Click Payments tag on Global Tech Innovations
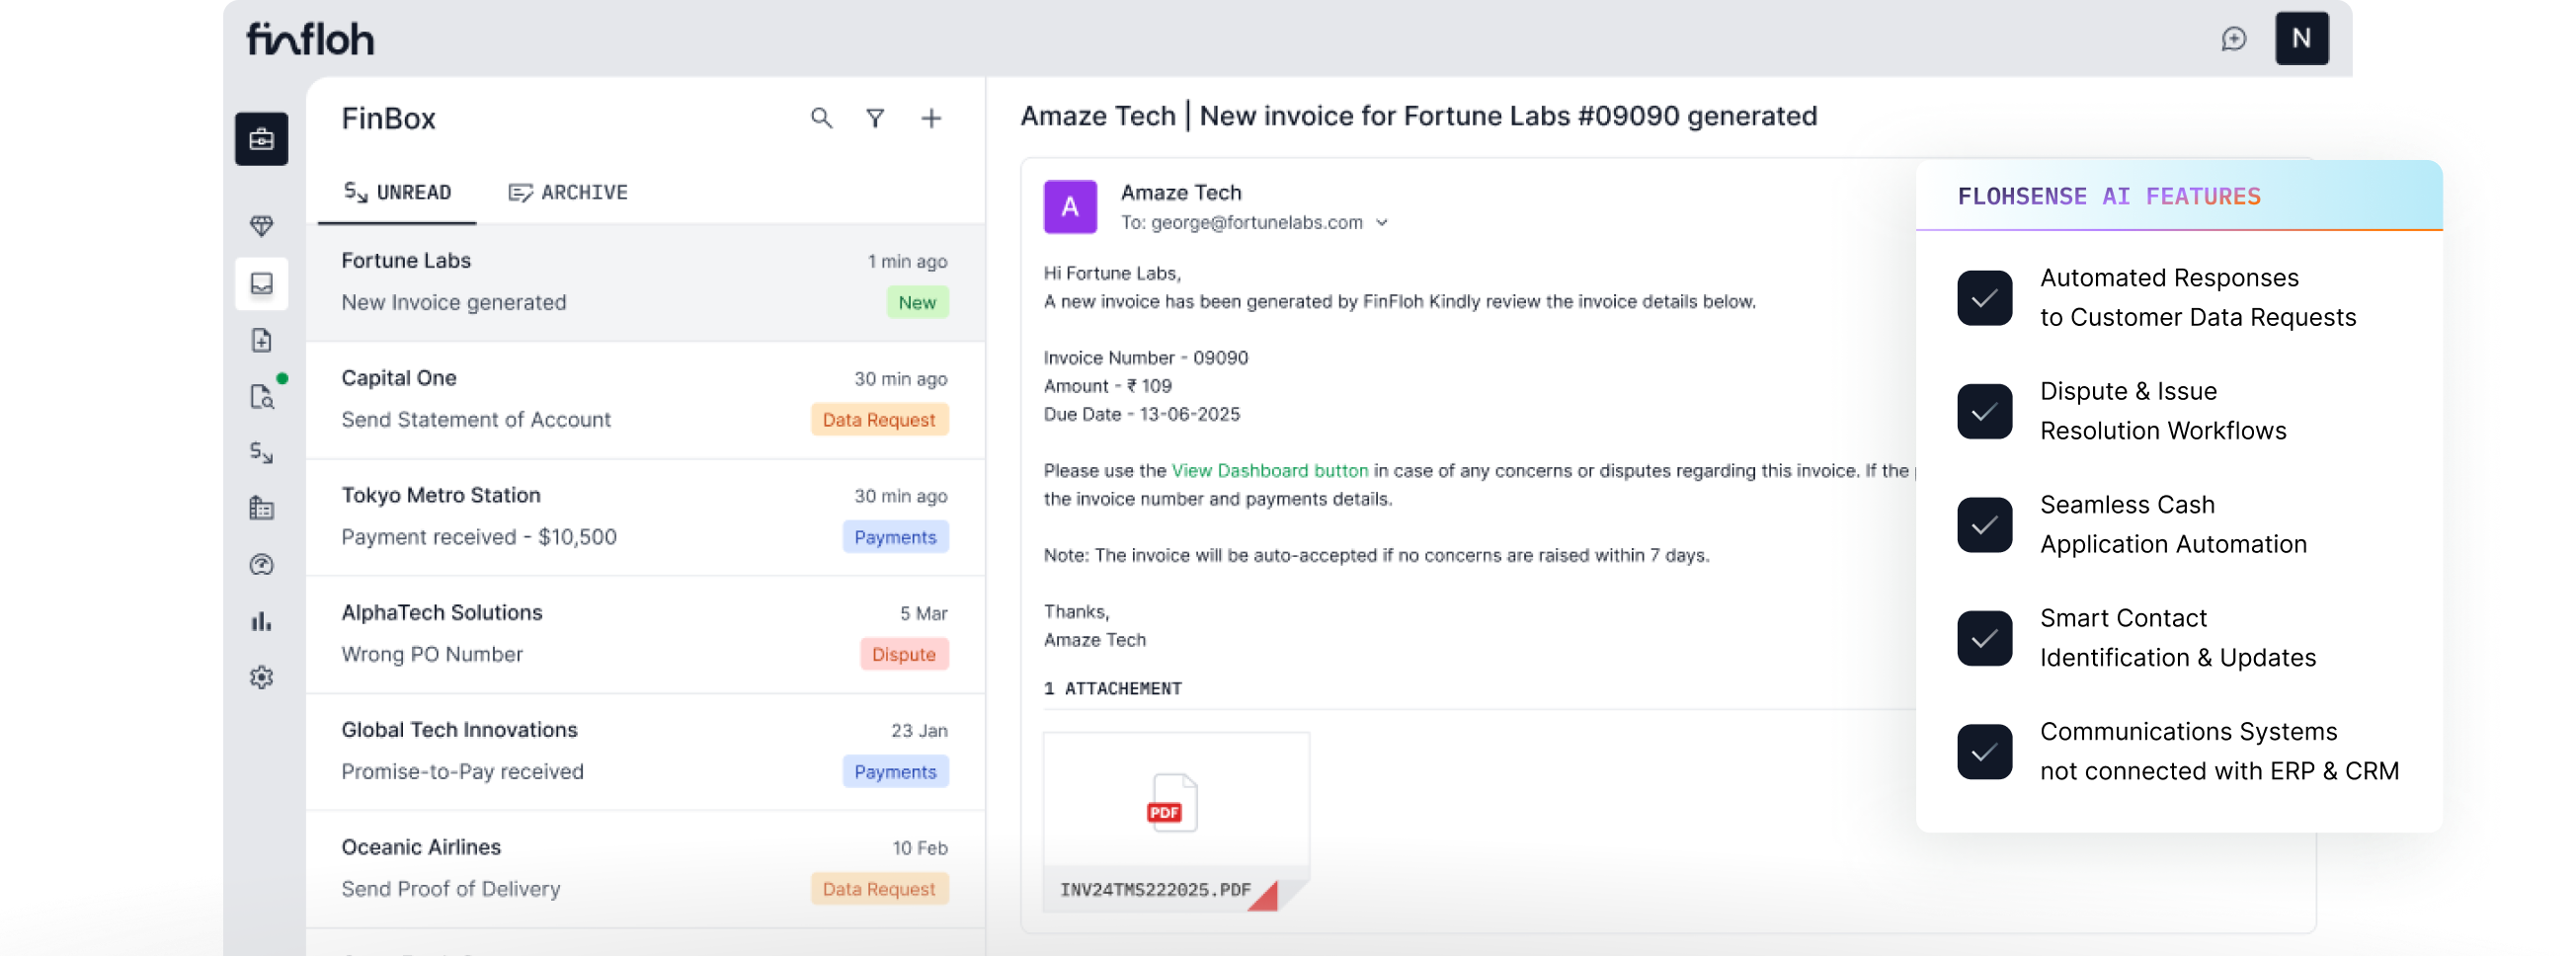The height and width of the screenshot is (956, 2576). coord(895,772)
